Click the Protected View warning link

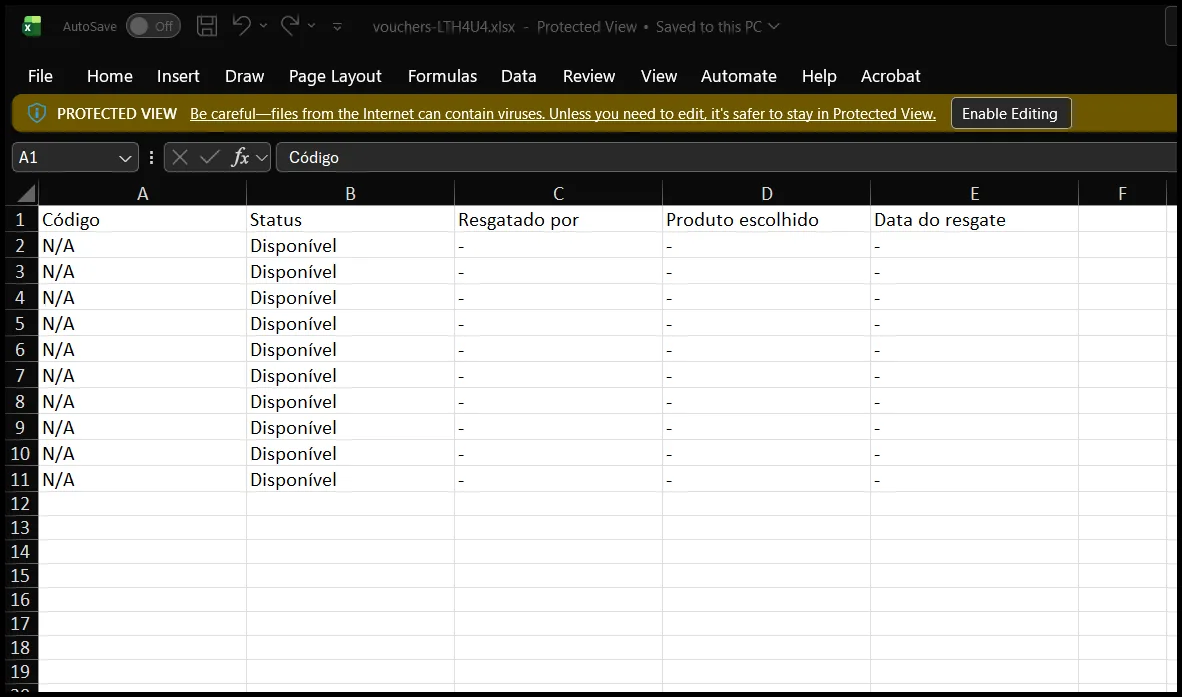click(x=562, y=114)
